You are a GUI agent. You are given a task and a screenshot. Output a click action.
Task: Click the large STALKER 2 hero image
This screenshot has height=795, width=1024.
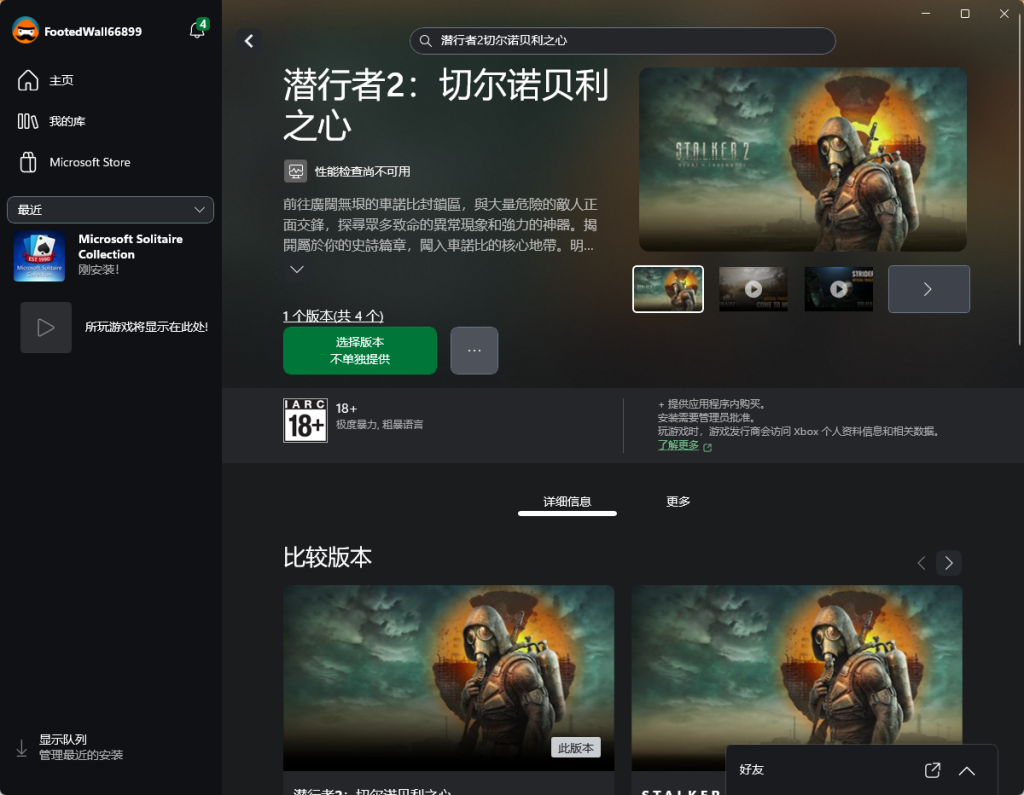click(803, 159)
